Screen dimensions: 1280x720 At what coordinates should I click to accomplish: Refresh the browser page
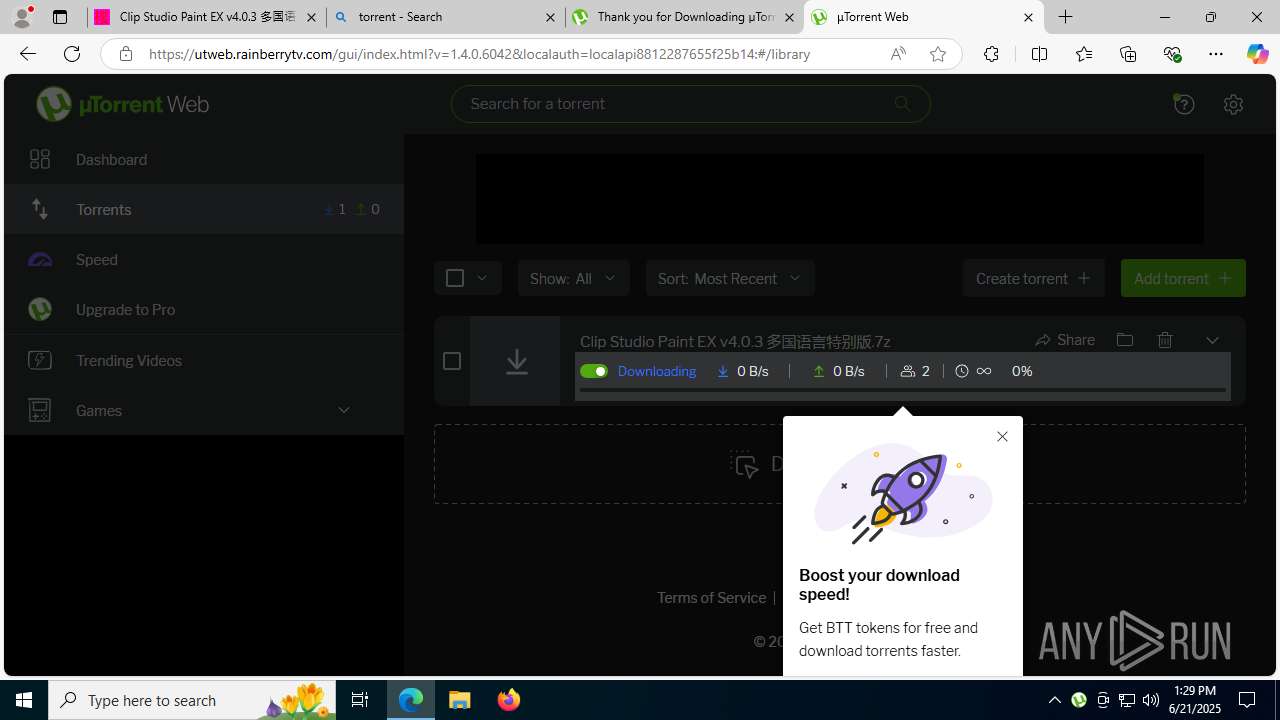point(72,54)
